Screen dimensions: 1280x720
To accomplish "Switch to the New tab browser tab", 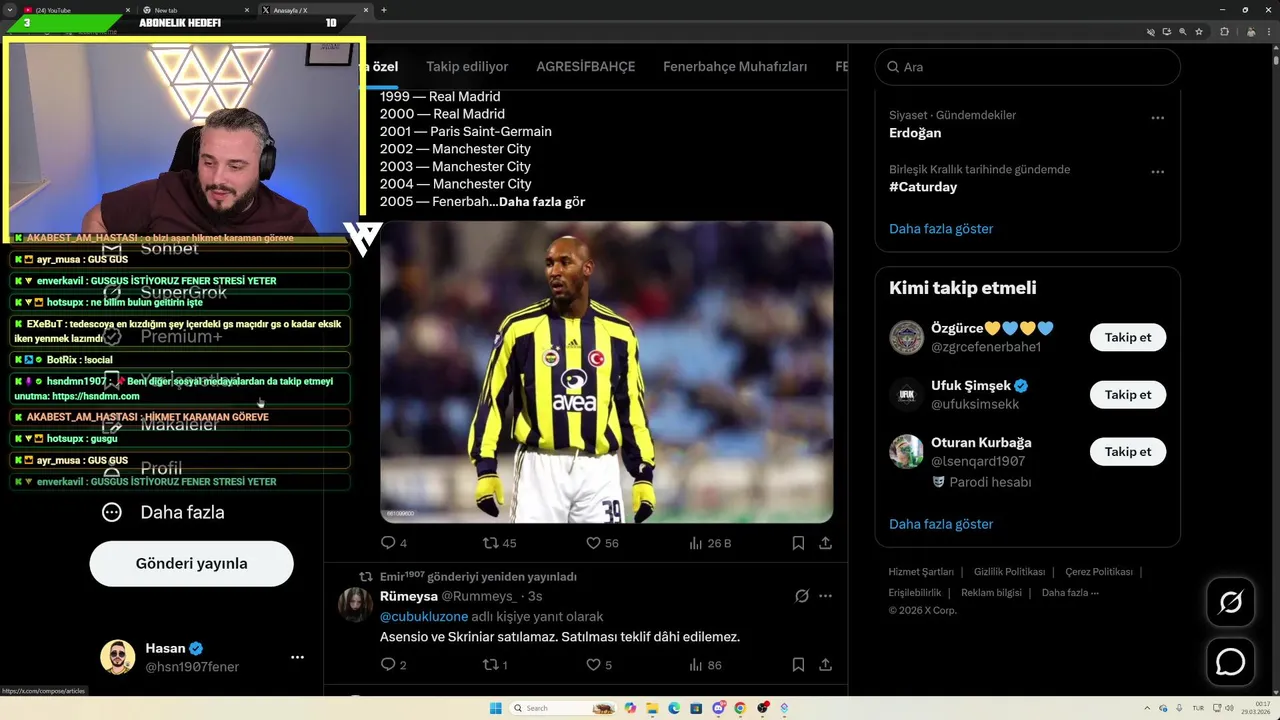I will click(195, 10).
